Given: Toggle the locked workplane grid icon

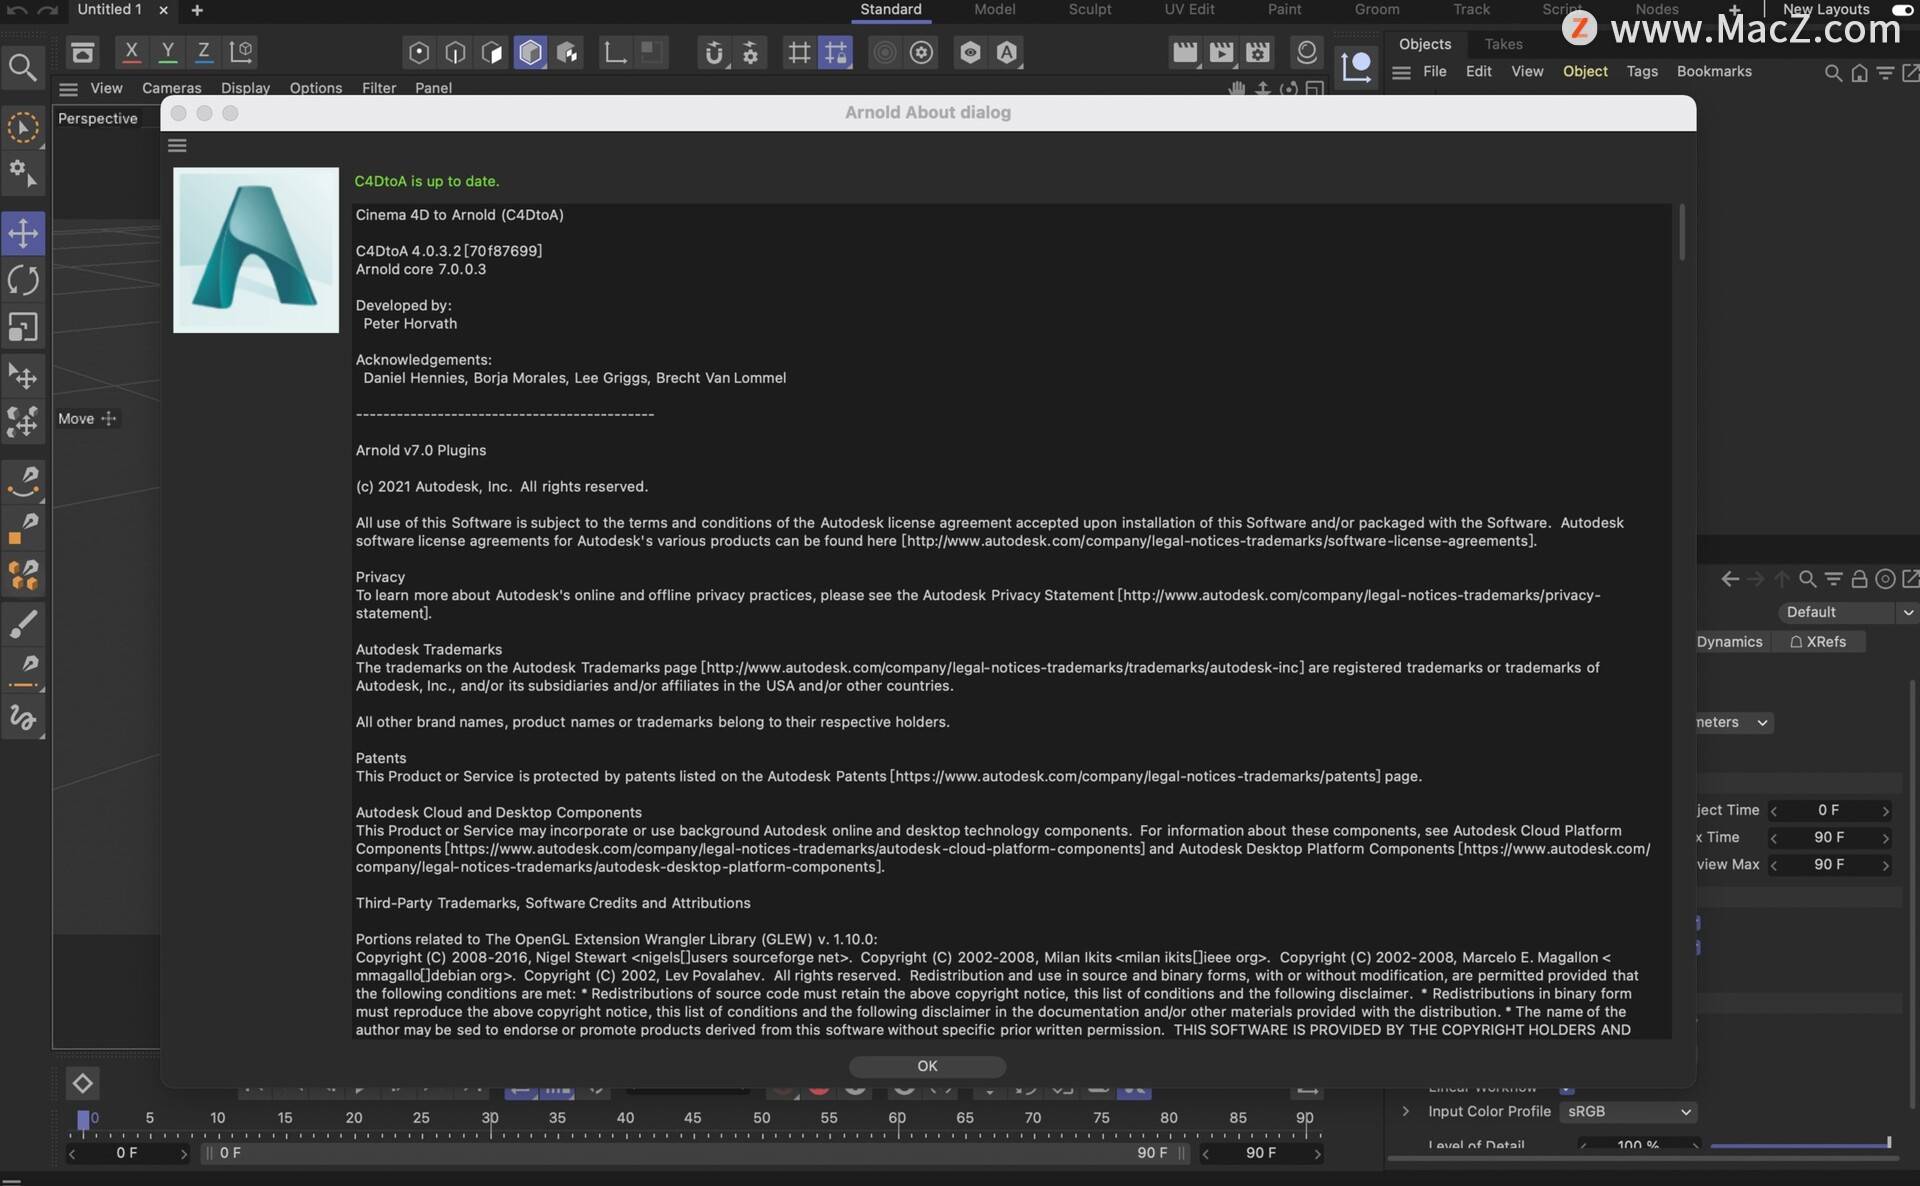Looking at the screenshot, I should coord(835,52).
